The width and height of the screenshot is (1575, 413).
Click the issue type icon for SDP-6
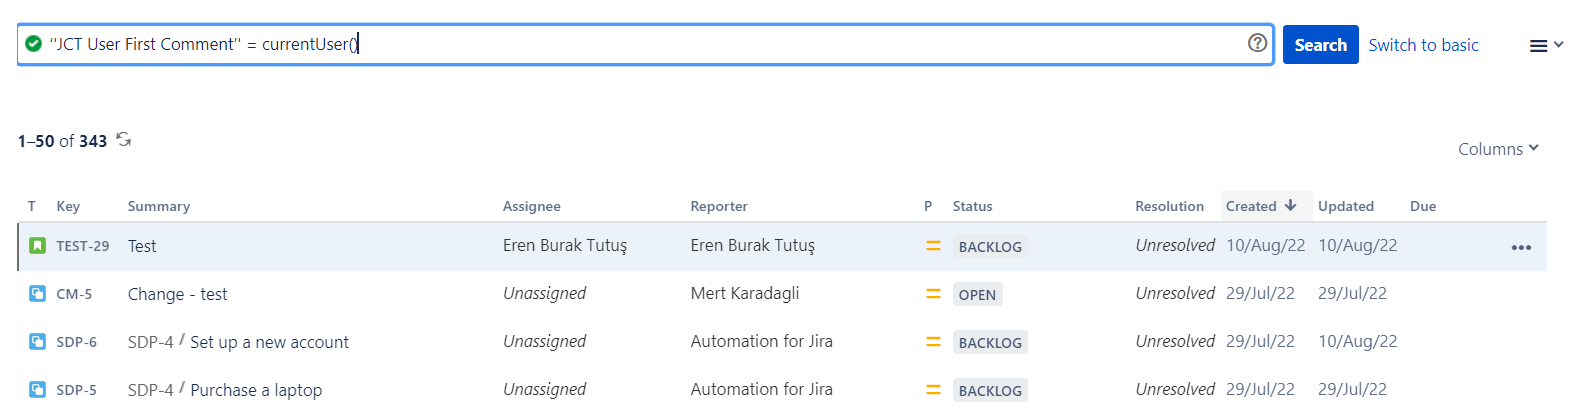click(x=37, y=342)
